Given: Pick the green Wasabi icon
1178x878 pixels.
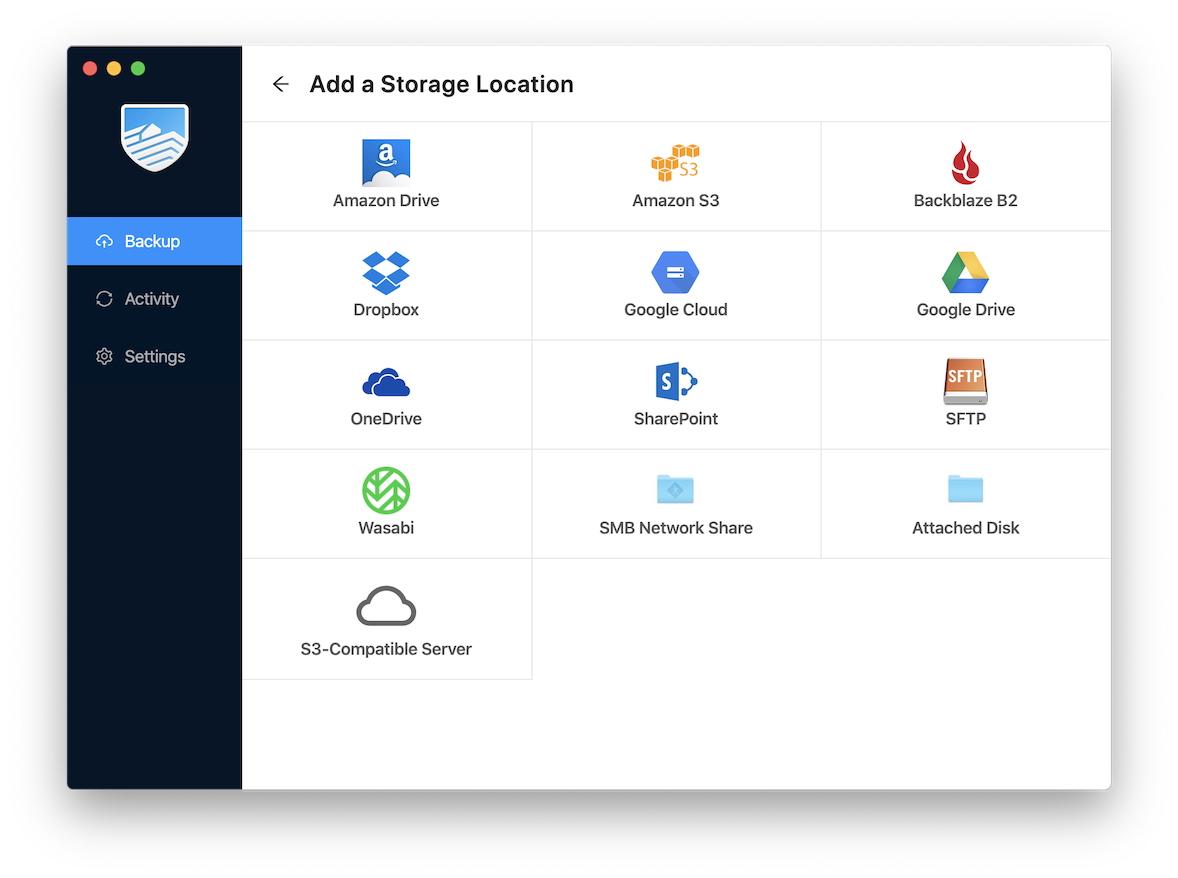Looking at the screenshot, I should (386, 490).
